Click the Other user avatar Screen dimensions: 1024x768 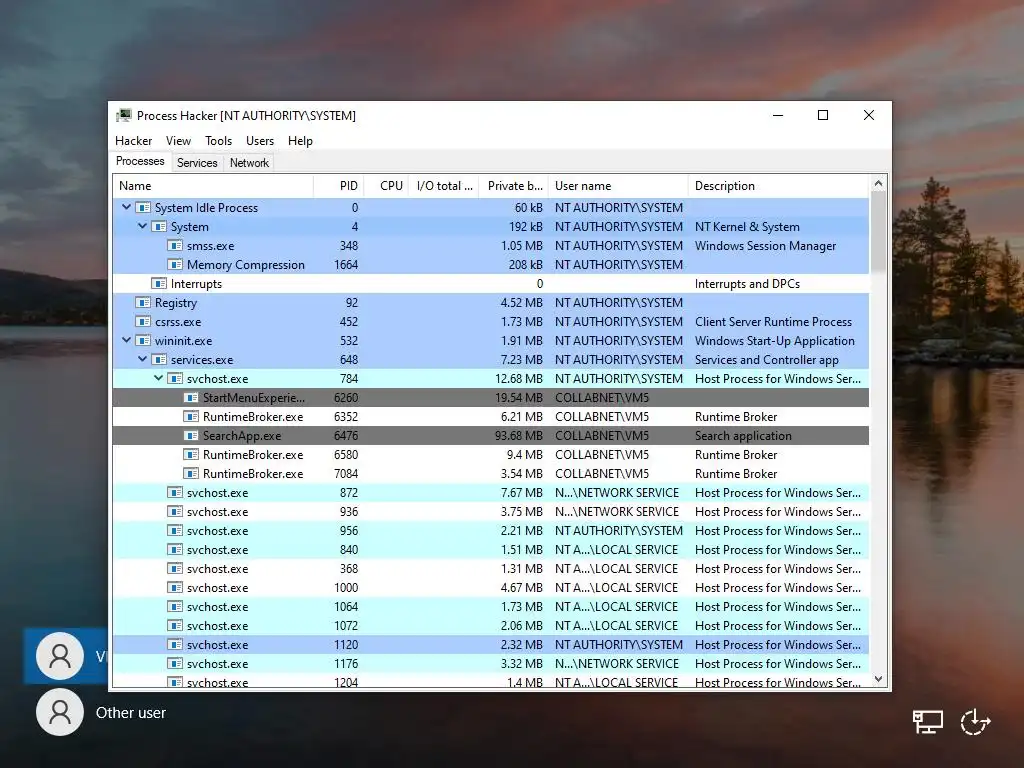pos(60,712)
